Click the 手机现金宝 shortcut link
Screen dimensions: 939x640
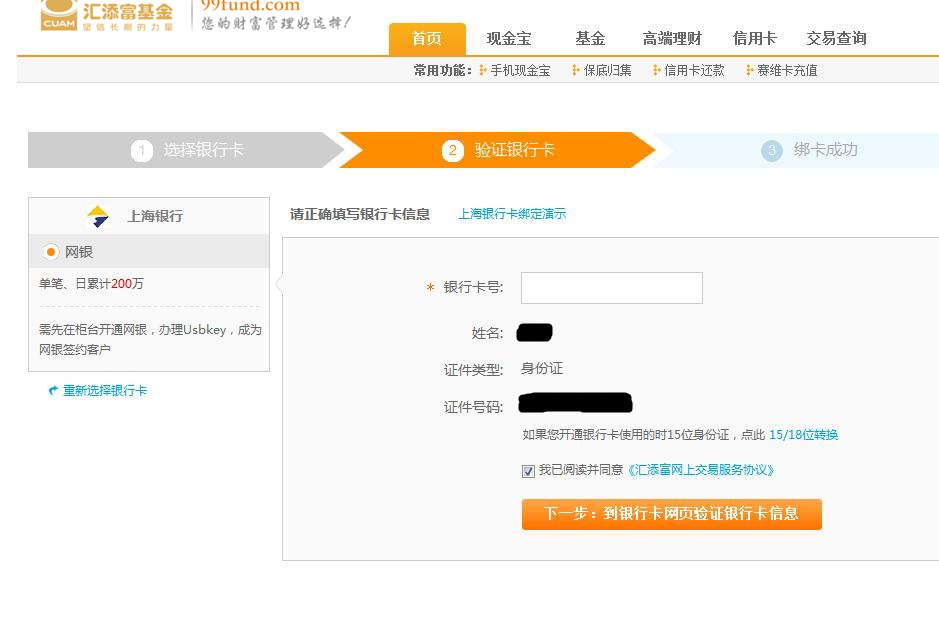(x=520, y=71)
